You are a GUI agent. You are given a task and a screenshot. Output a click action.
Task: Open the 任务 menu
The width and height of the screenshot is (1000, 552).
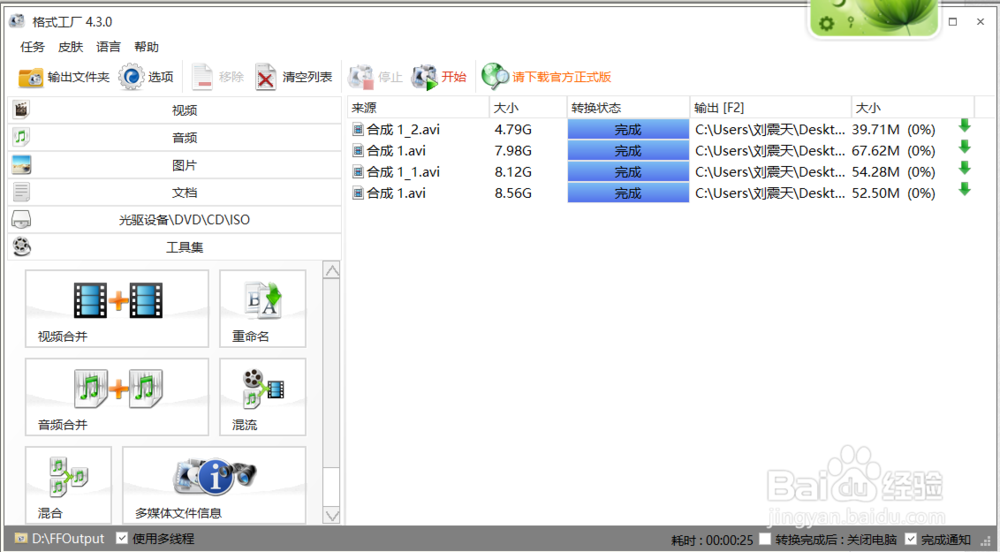click(33, 47)
